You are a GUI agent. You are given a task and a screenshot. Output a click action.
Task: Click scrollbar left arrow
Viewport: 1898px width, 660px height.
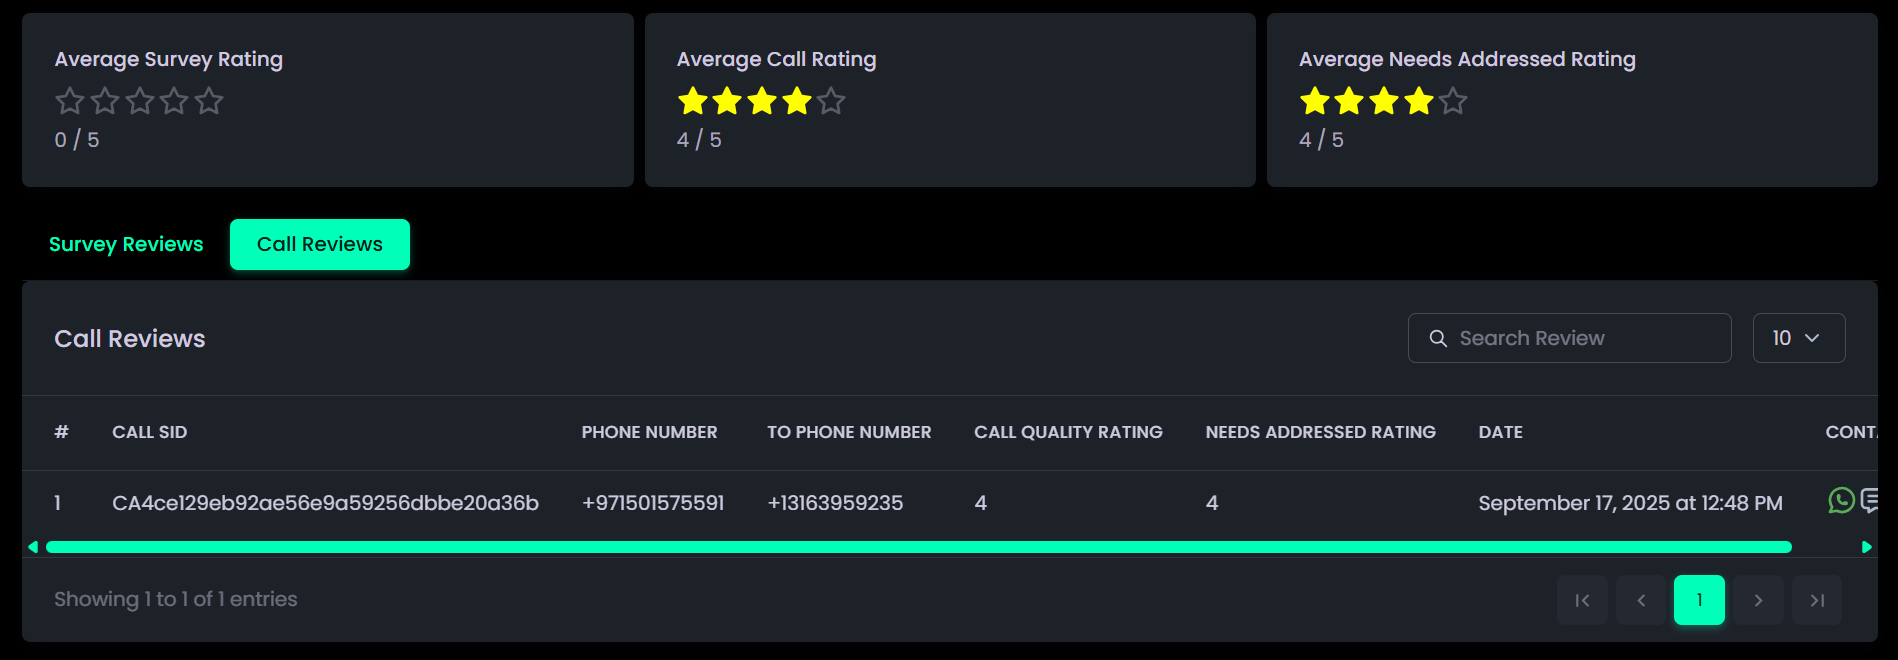pyautogui.click(x=33, y=547)
